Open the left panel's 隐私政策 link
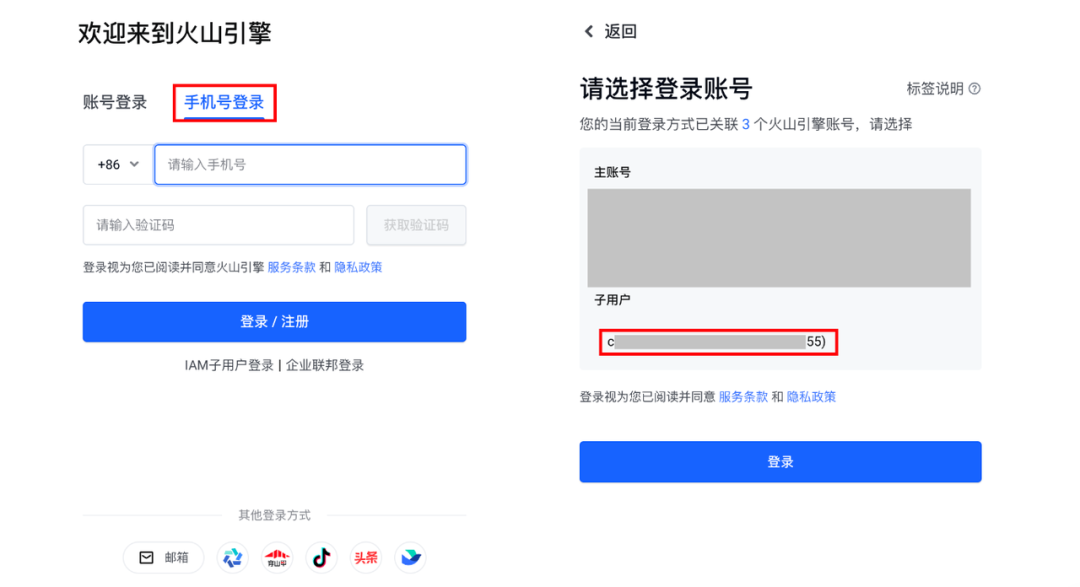Viewport: 1080px width, 587px height. (x=358, y=267)
